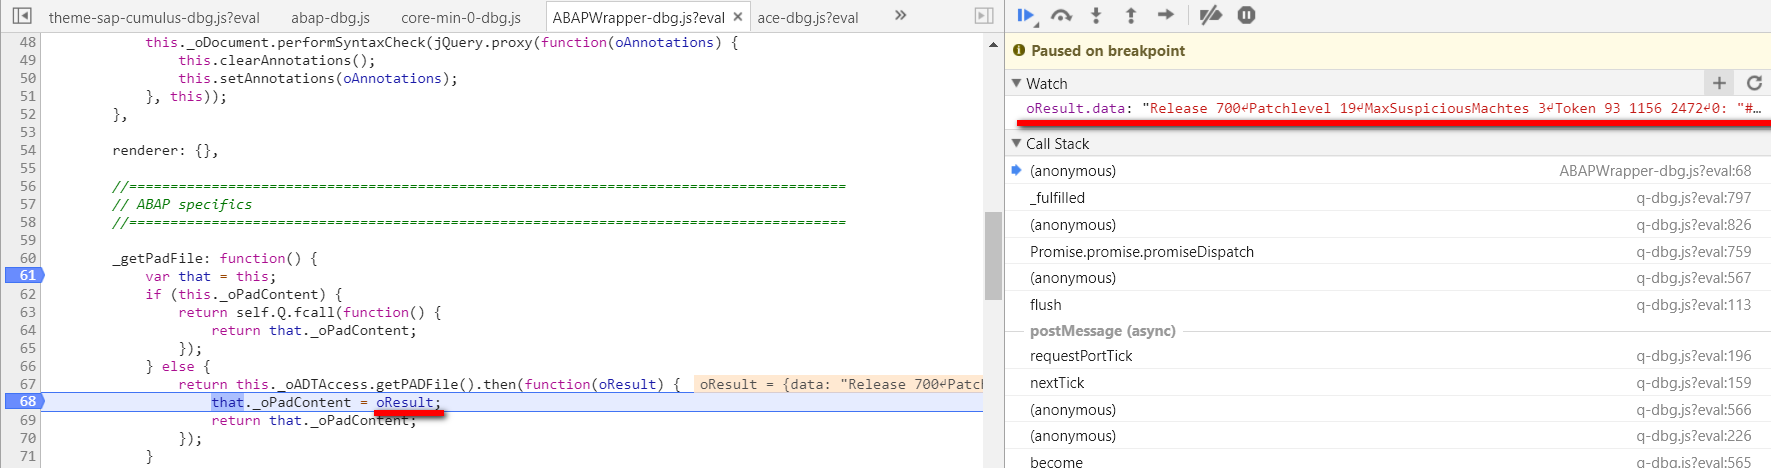Image resolution: width=1771 pixels, height=468 pixels.
Task: Click the oResult variable on line 68
Action: click(x=405, y=402)
